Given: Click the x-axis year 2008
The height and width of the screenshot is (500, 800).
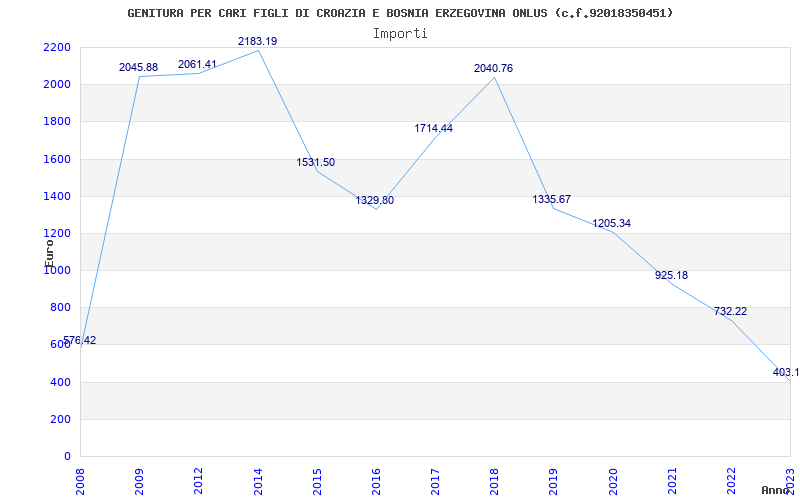Looking at the screenshot, I should pyautogui.click(x=80, y=481).
